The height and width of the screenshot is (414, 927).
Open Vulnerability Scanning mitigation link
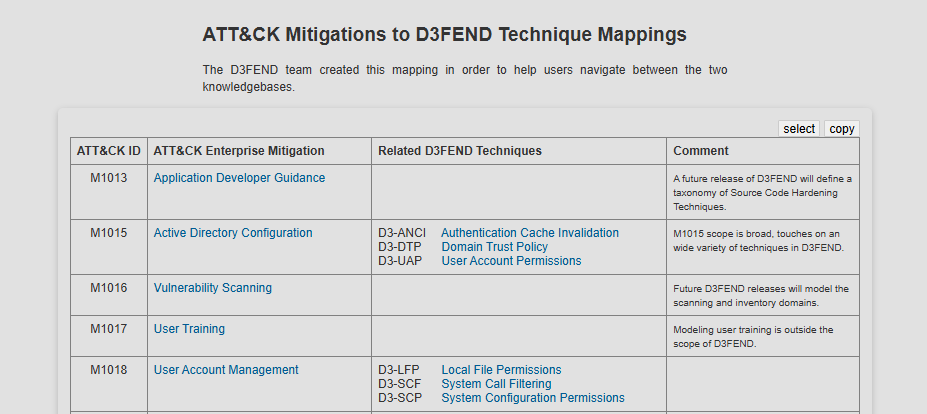(213, 288)
